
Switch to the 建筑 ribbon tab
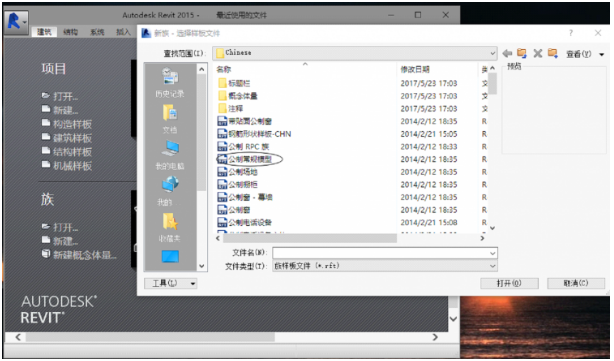[44, 32]
